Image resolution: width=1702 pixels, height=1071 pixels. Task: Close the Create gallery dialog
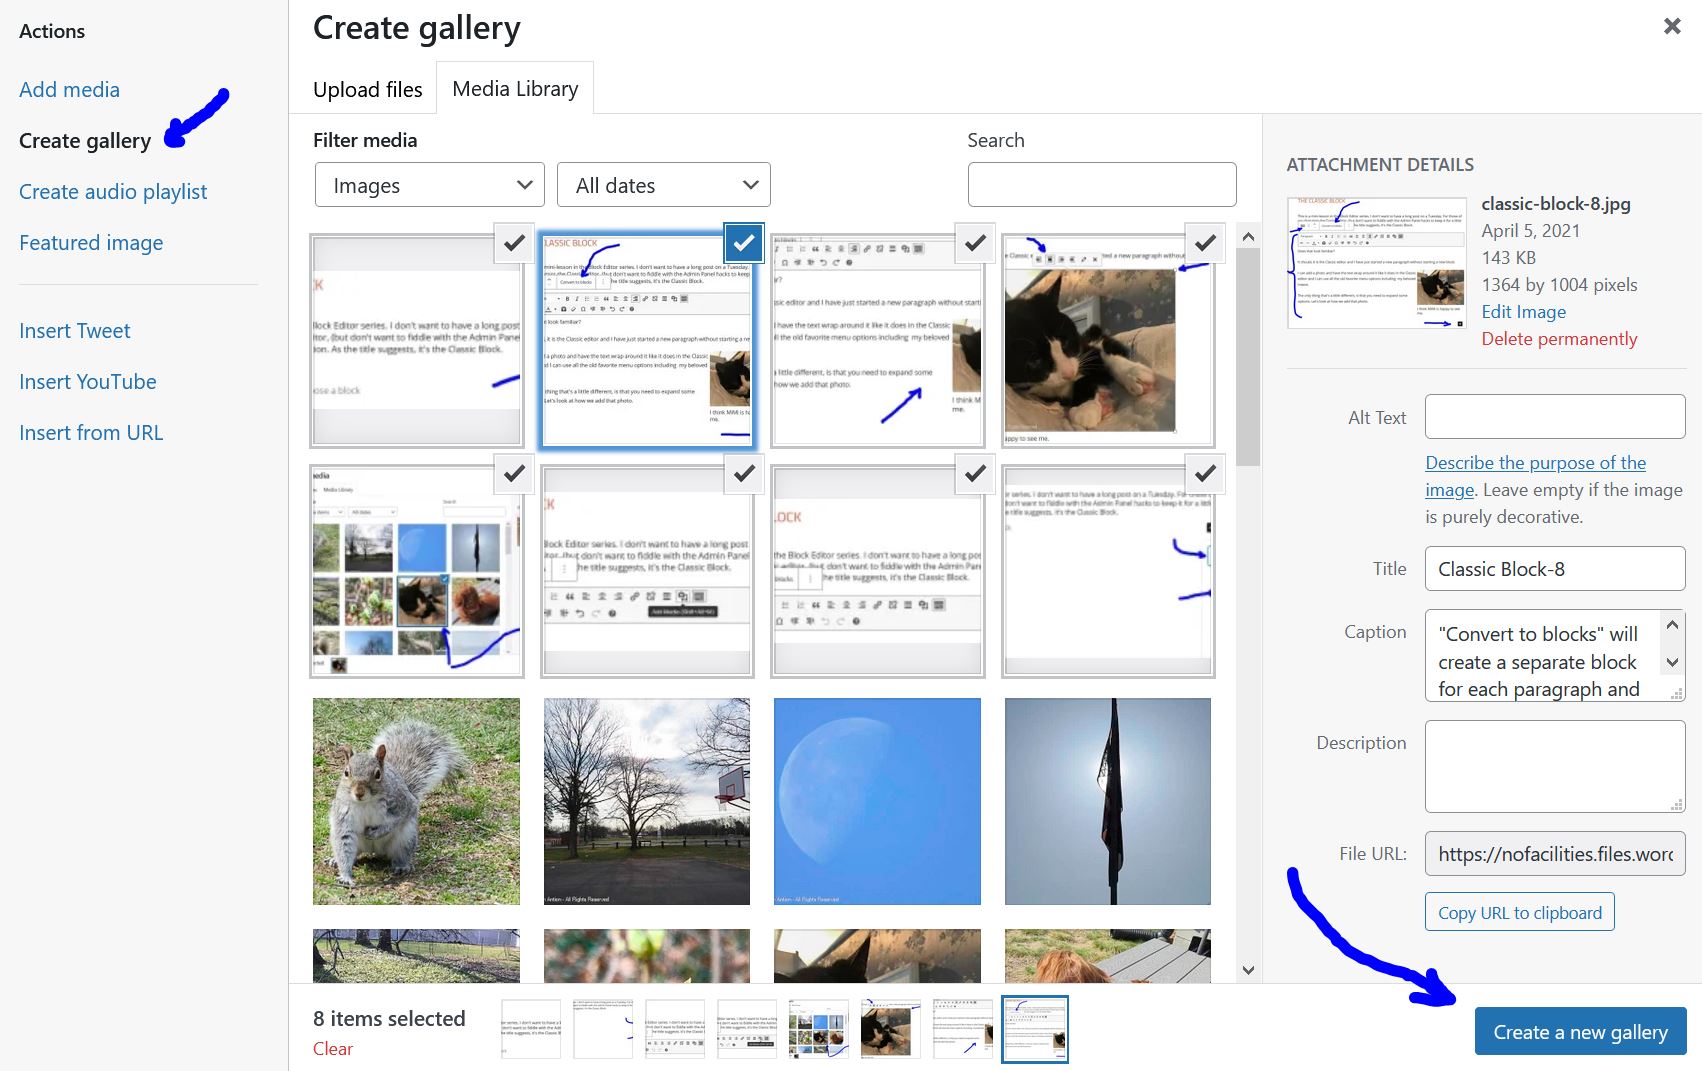point(1672,27)
